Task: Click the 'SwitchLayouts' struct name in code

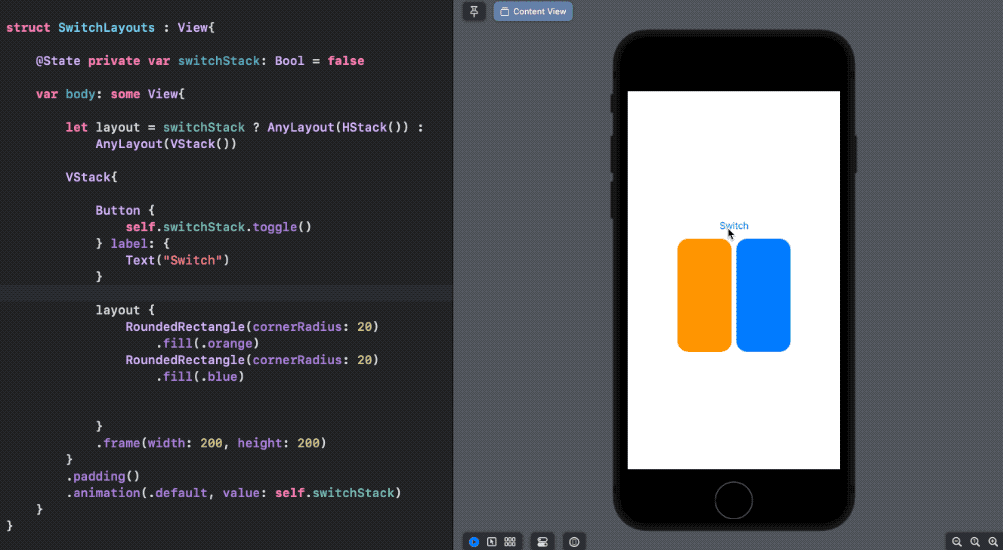Action: tap(106, 28)
